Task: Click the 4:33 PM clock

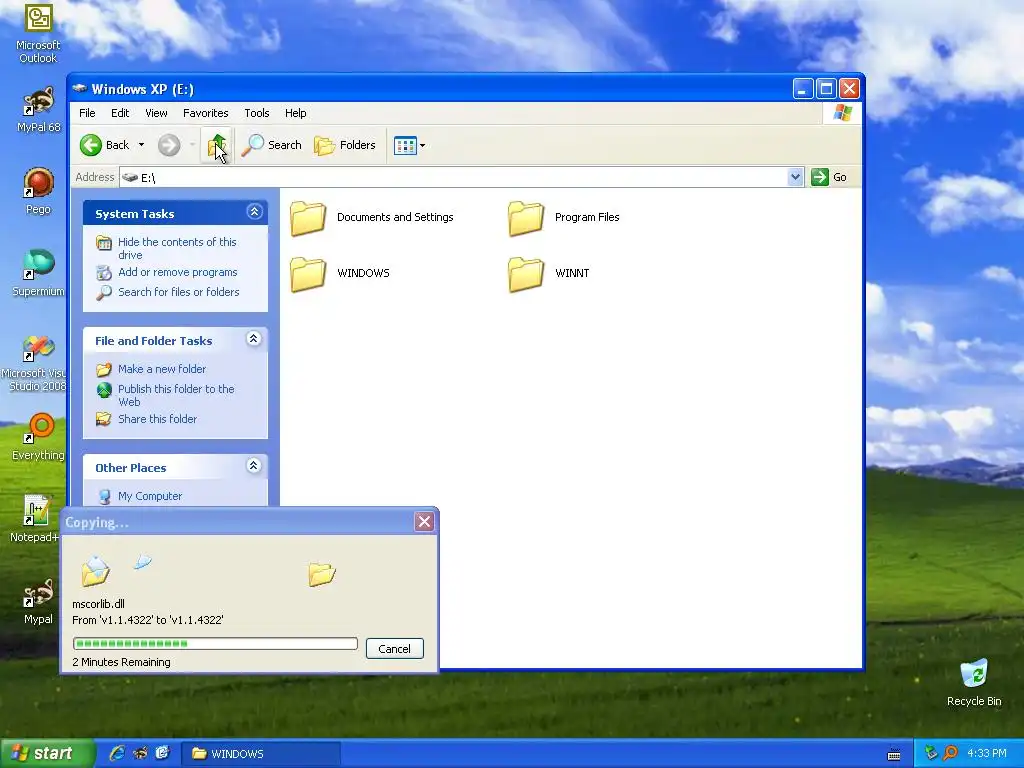Action: point(987,753)
